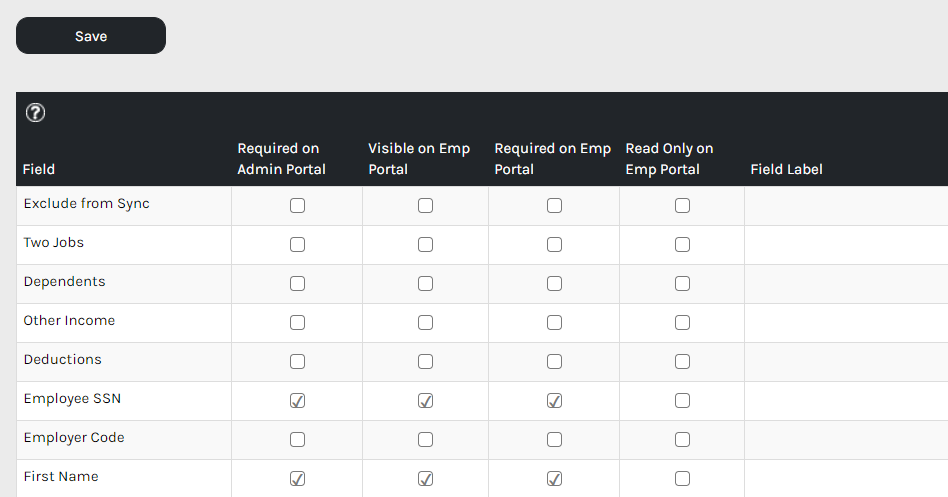Enable Read Only on Emp Portal for First Name
This screenshot has height=497, width=948.
coord(682,479)
